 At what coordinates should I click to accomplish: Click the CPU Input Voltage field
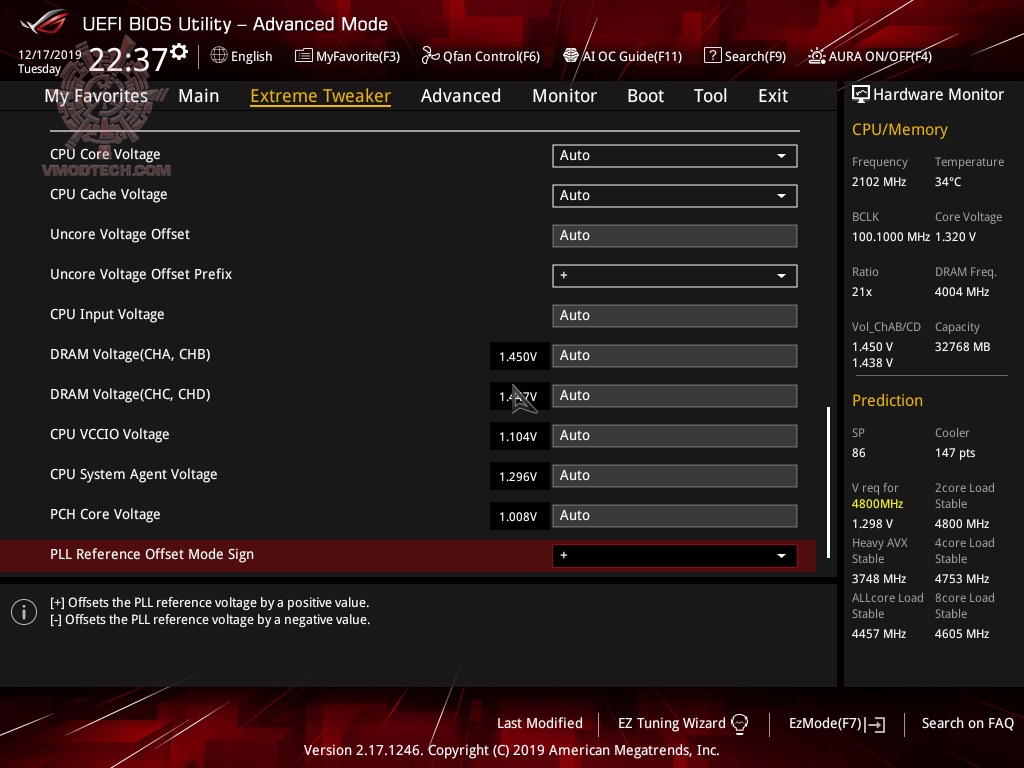pyautogui.click(x=675, y=315)
